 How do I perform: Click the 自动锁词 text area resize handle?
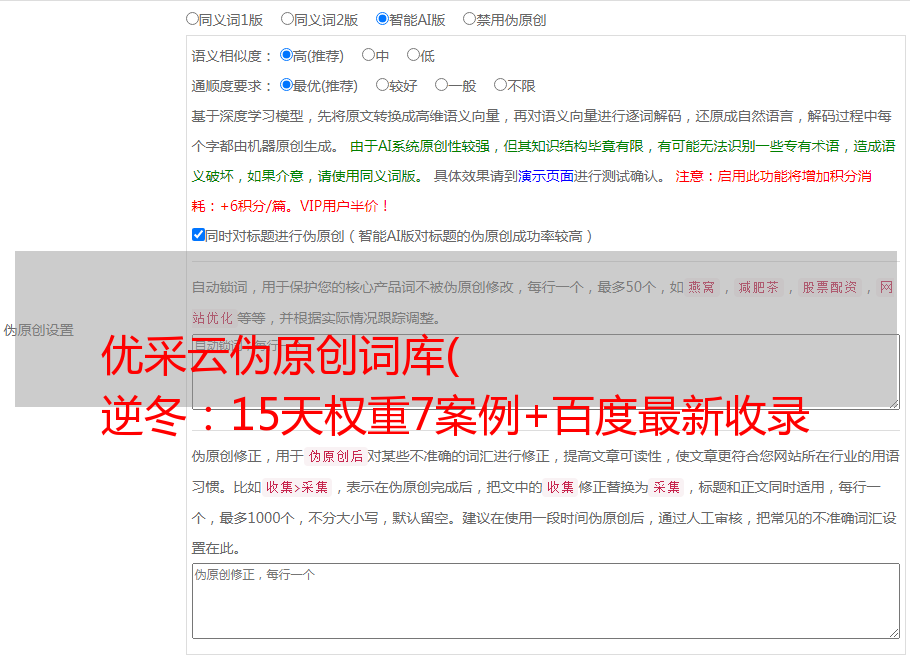point(893,403)
